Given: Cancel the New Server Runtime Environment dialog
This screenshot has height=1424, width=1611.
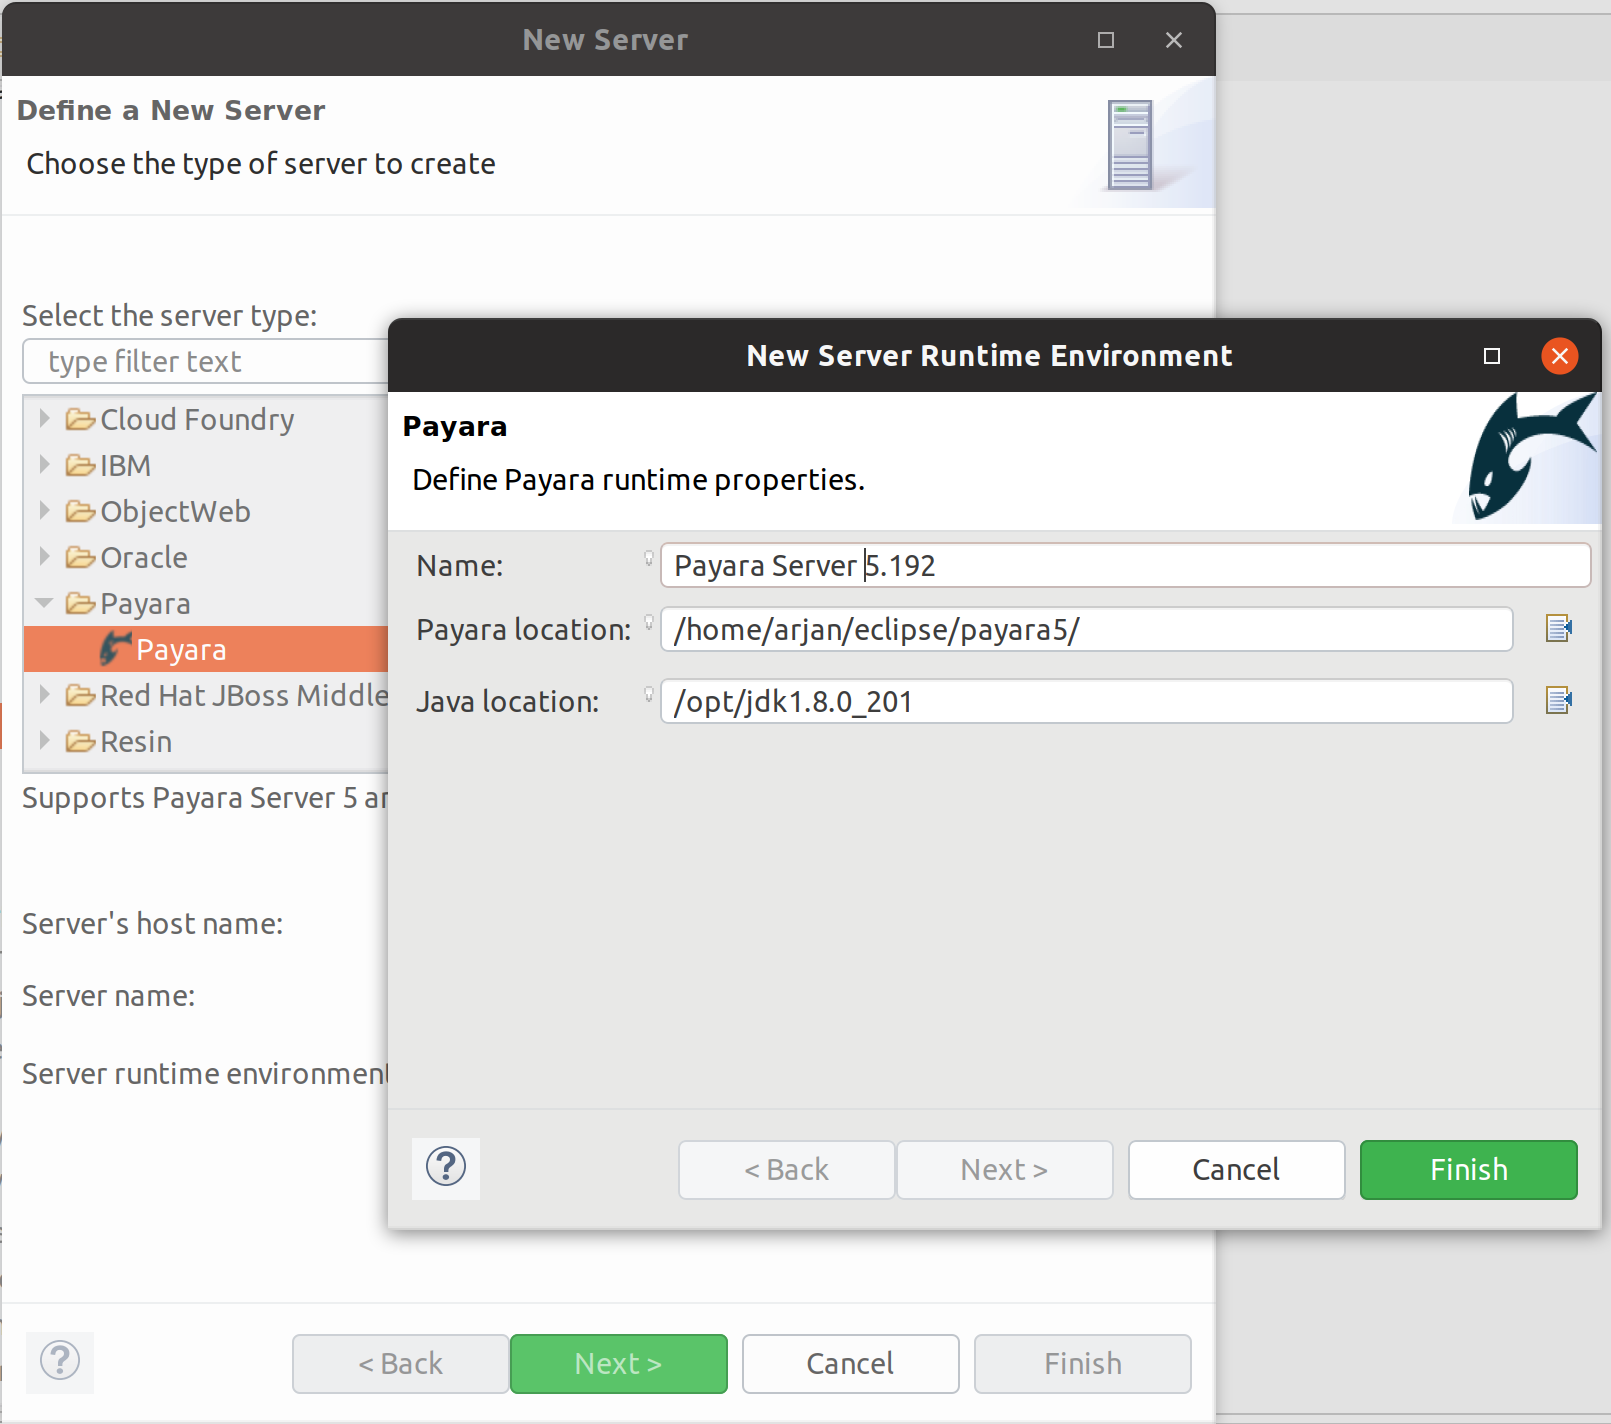Looking at the screenshot, I should click(1236, 1169).
